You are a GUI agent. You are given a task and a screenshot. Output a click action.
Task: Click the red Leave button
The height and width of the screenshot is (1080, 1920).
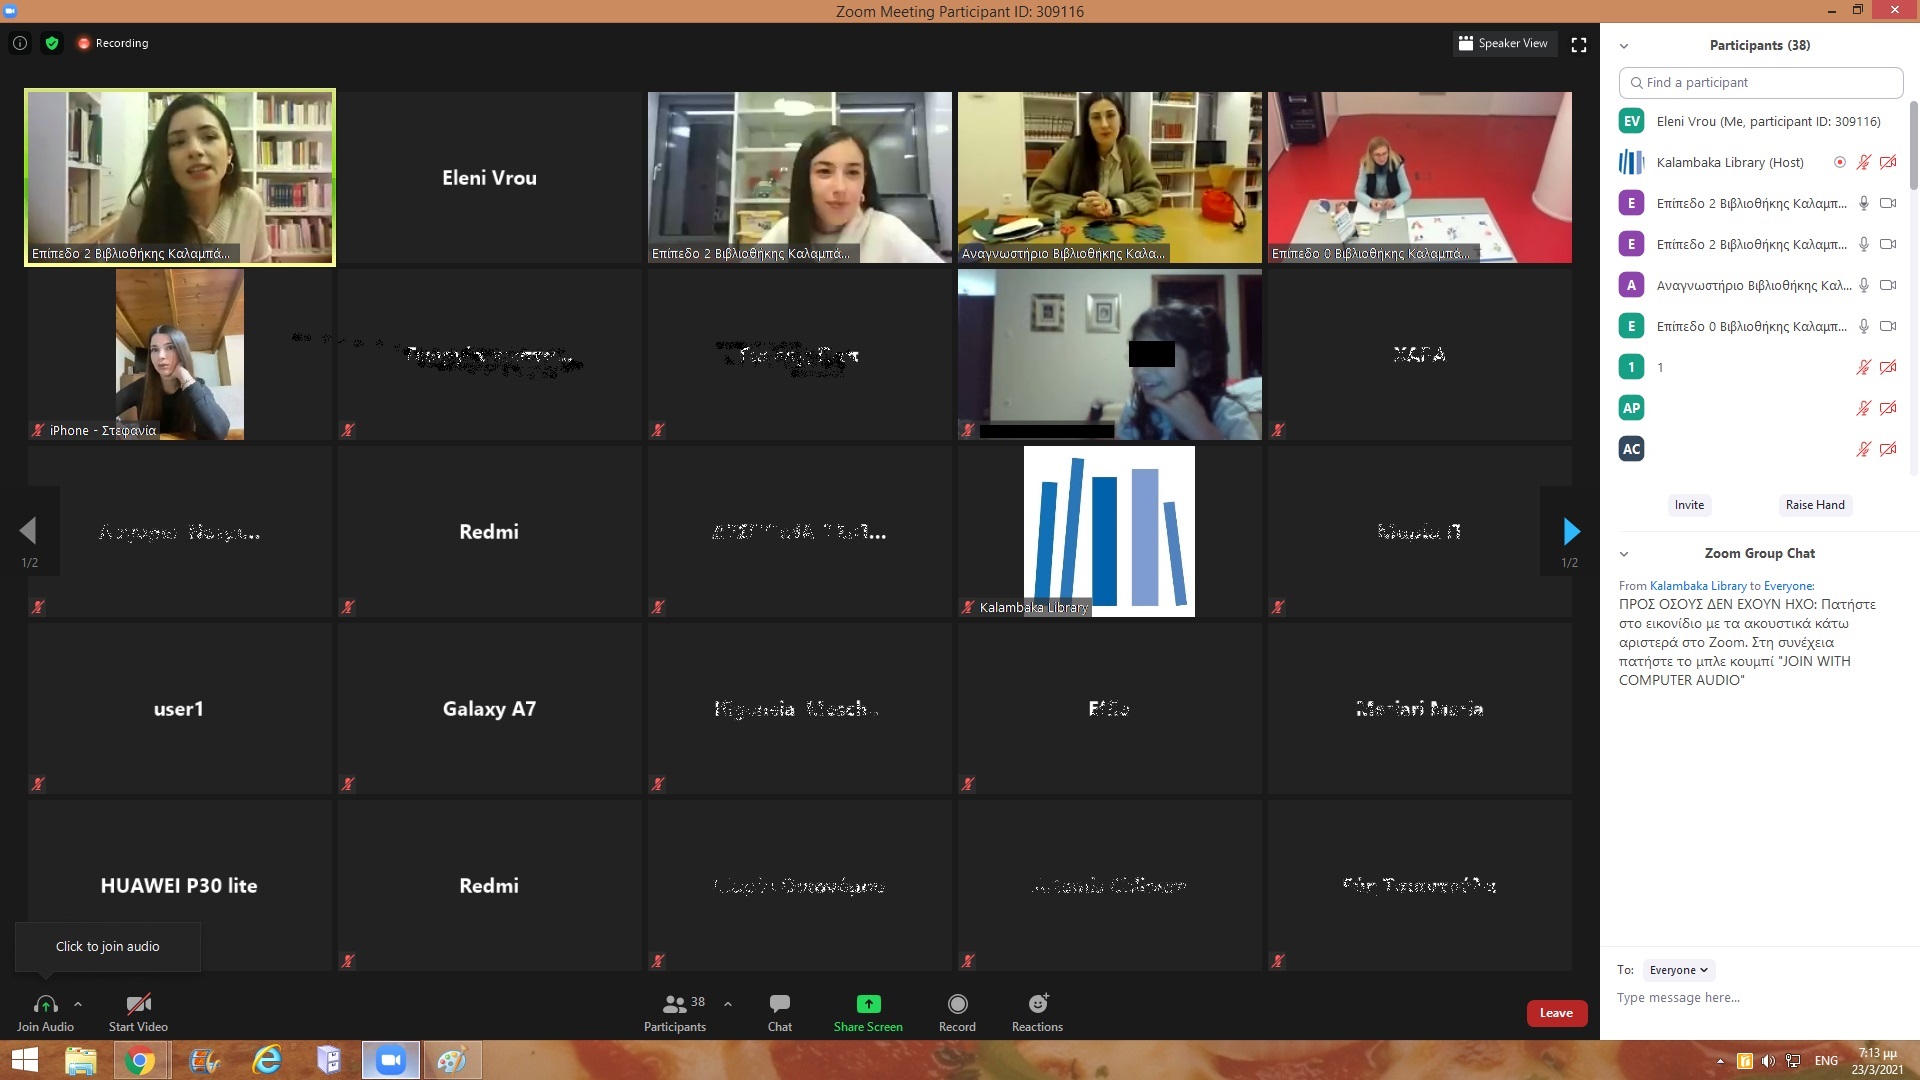click(x=1556, y=1013)
